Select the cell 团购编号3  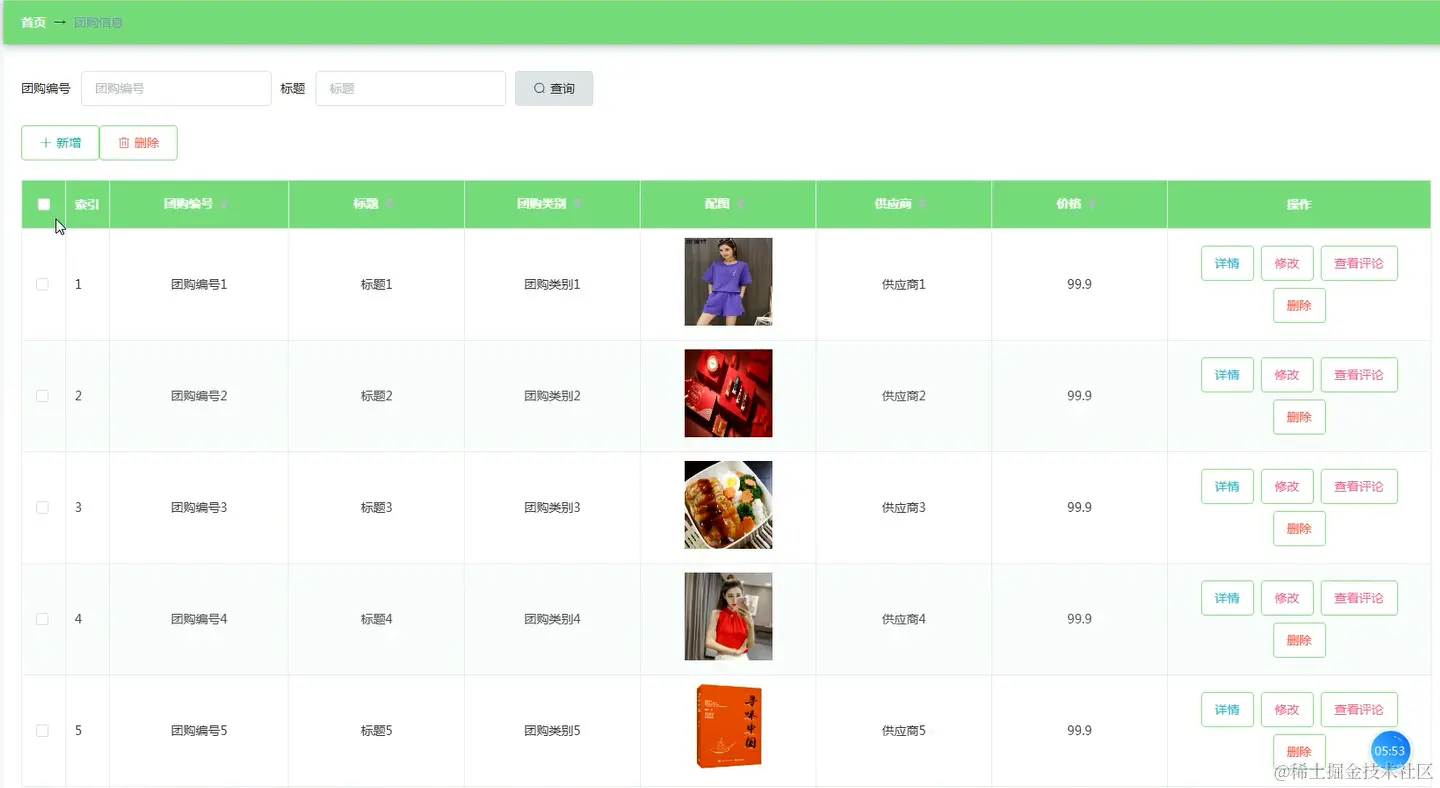tap(199, 507)
